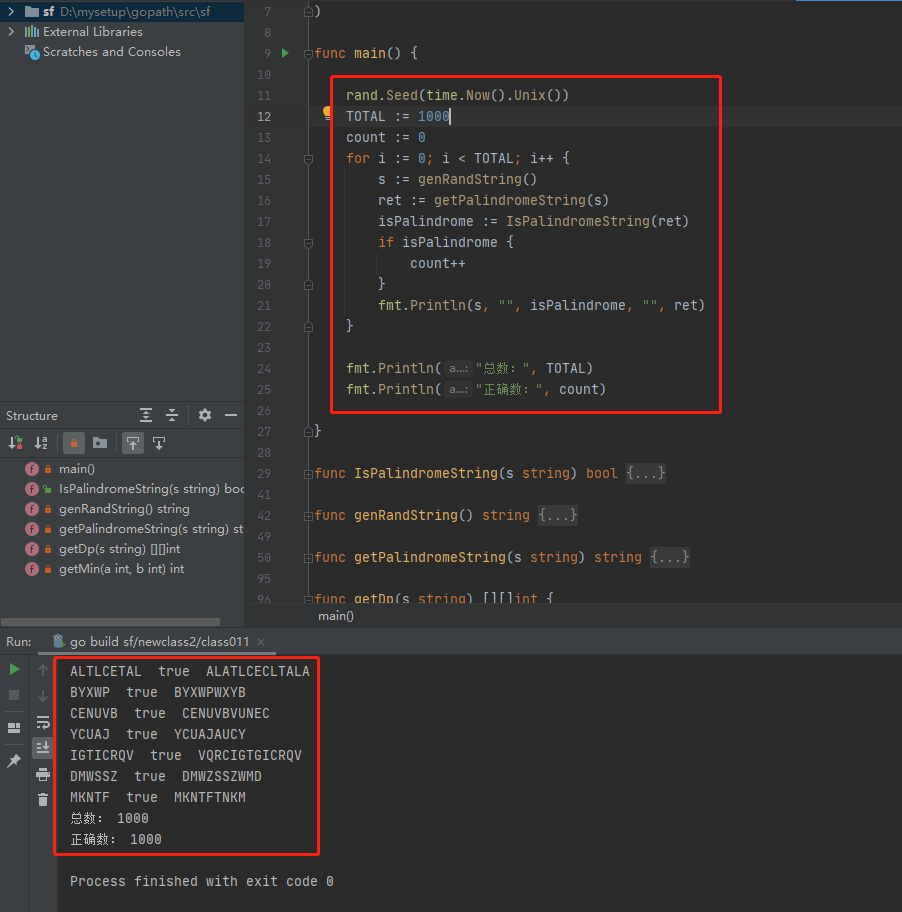
Task: Select getPalindromeString in Structure list
Action: pyautogui.click(x=151, y=529)
